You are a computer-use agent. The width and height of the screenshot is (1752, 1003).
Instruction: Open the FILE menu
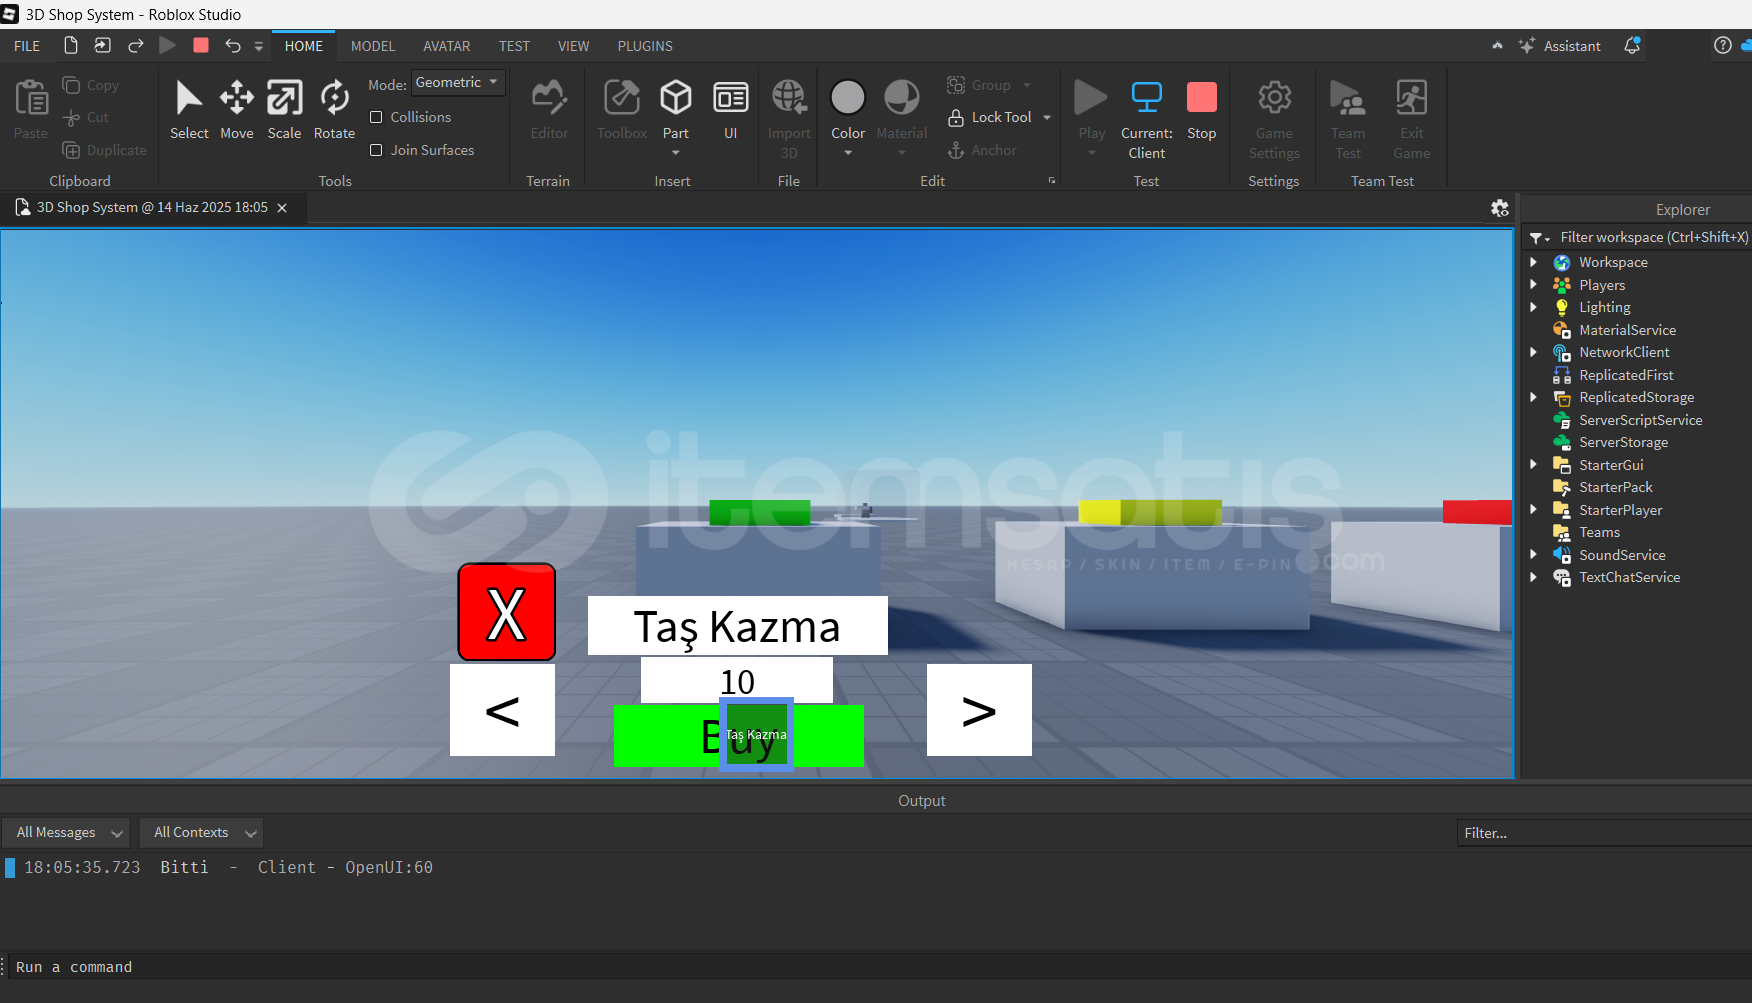pyautogui.click(x=27, y=46)
